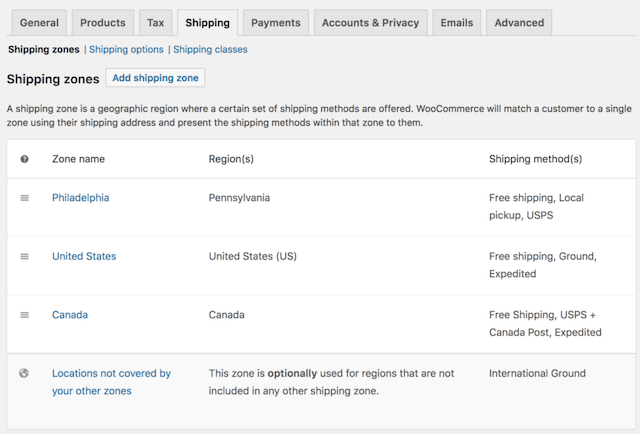Open the General settings tab
The image size is (640, 434).
(39, 22)
